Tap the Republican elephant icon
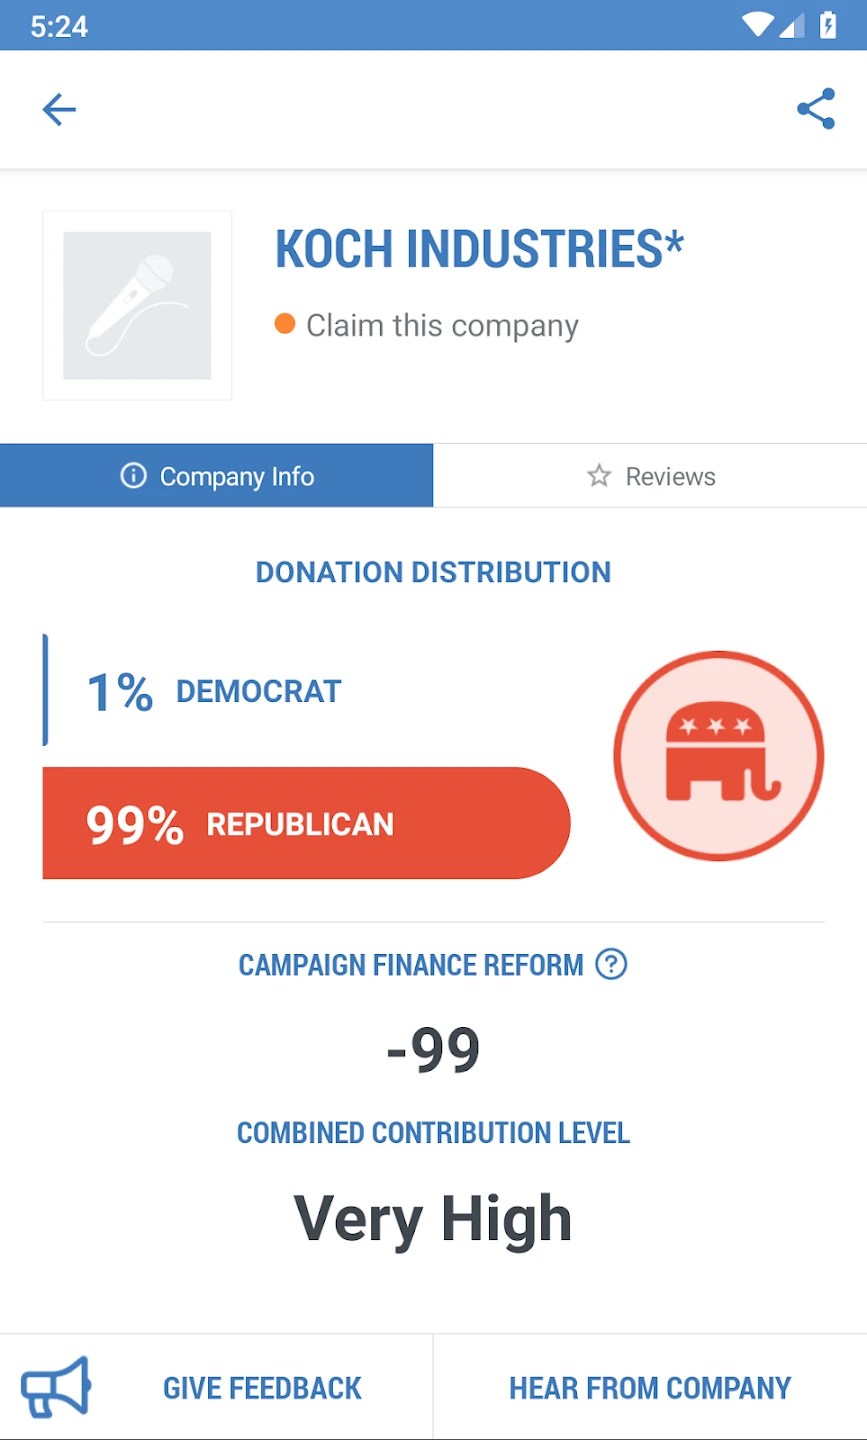Viewport: 867px width, 1440px height. pos(718,756)
